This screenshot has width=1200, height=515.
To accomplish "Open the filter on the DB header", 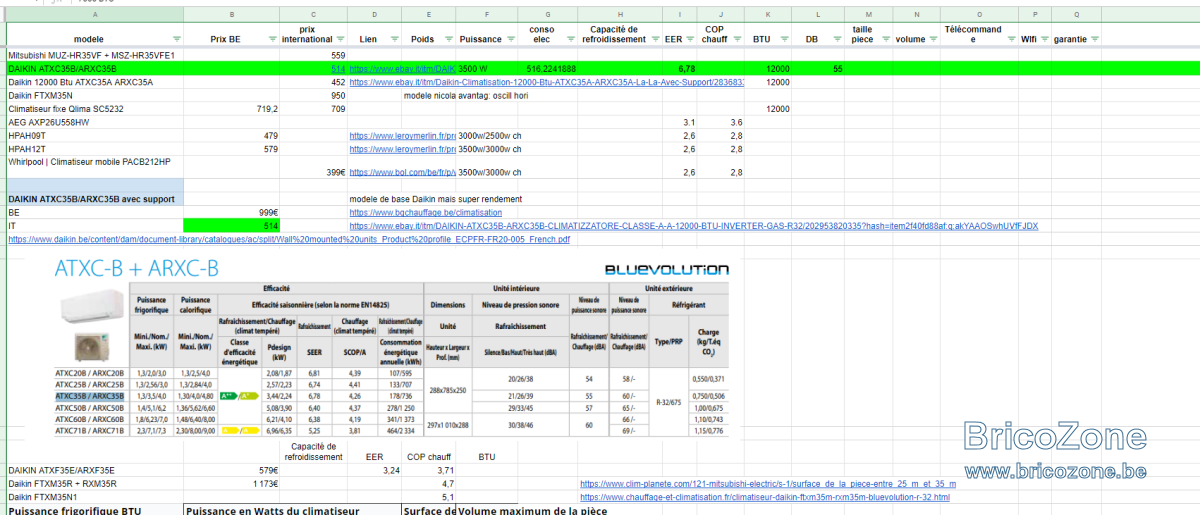I will [837, 38].
